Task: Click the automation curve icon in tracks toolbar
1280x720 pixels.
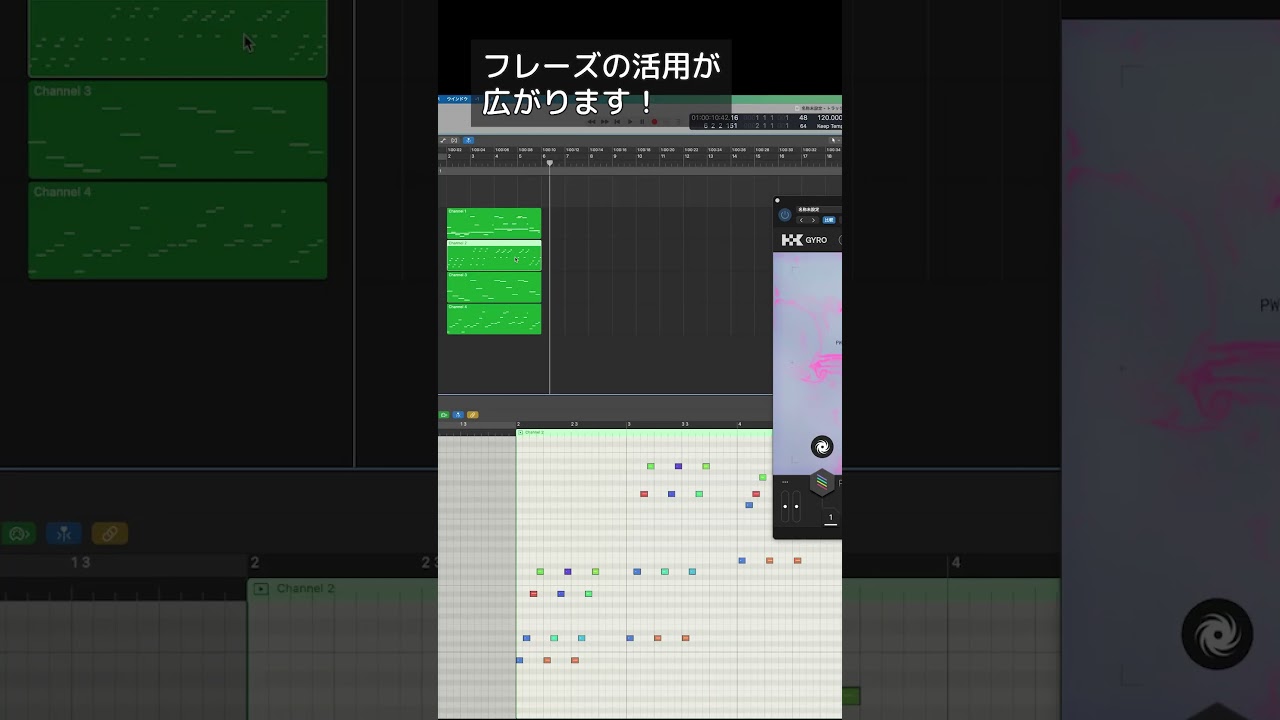Action: click(444, 140)
